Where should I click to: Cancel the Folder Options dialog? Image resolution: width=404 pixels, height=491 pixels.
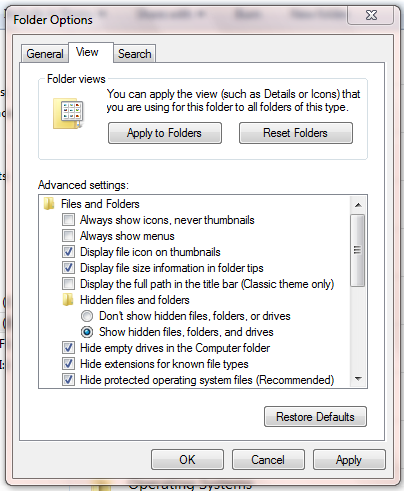(268, 460)
